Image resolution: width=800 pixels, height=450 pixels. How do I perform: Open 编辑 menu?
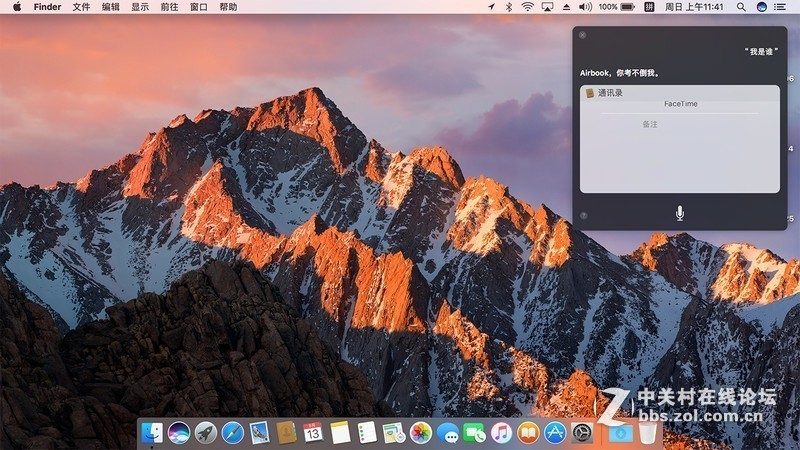(111, 7)
